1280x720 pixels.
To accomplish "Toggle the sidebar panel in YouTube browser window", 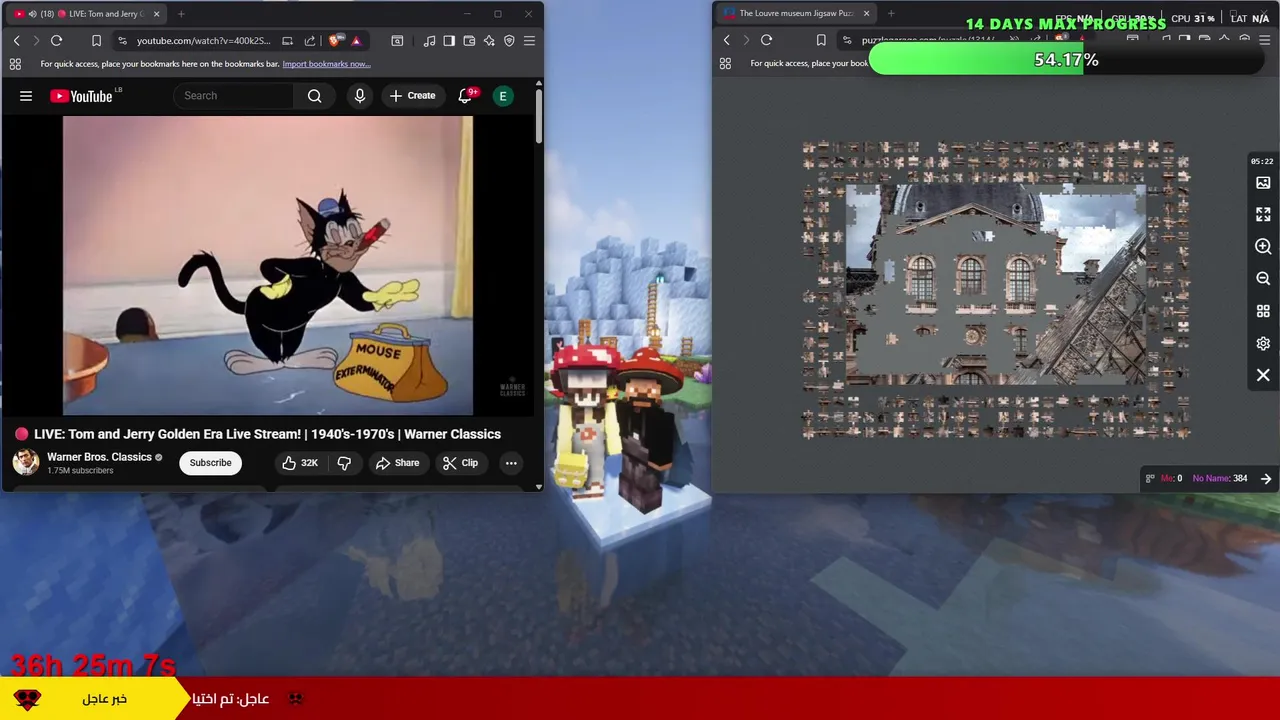I will click(x=449, y=40).
